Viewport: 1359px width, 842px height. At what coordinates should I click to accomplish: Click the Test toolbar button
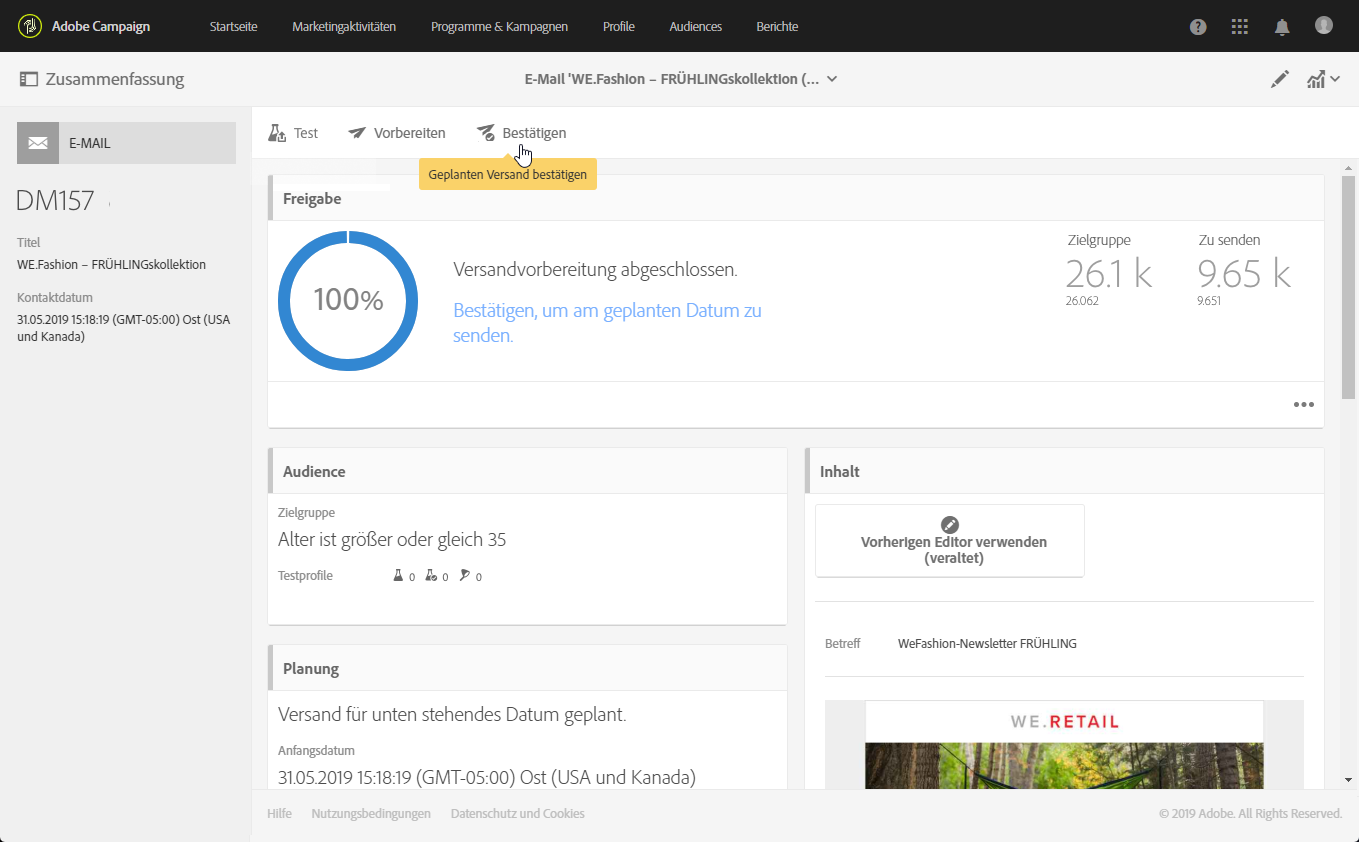tap(293, 133)
